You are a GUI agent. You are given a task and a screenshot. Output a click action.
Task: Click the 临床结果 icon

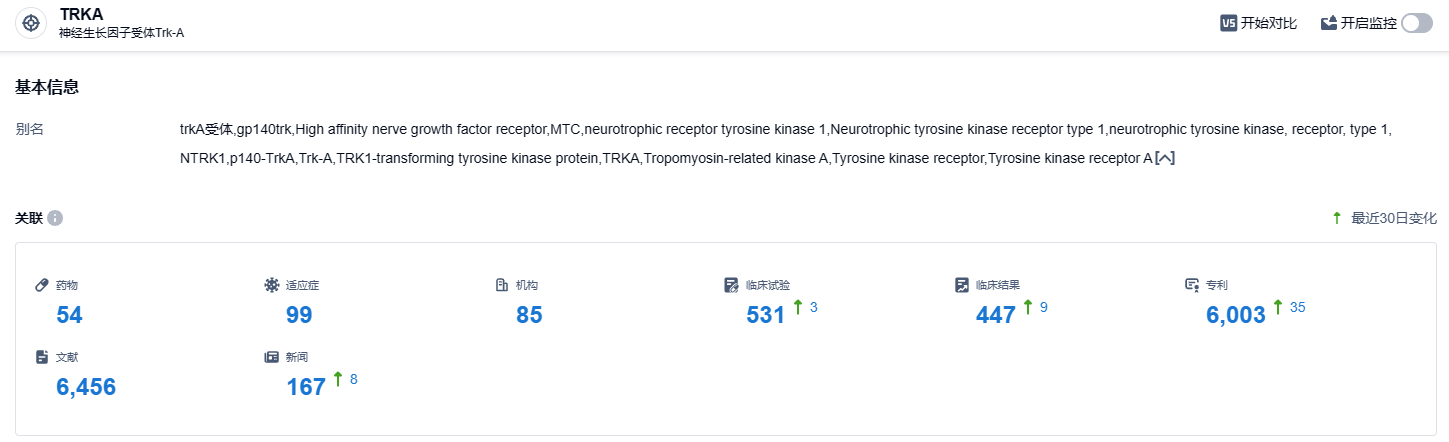pyautogui.click(x=962, y=285)
